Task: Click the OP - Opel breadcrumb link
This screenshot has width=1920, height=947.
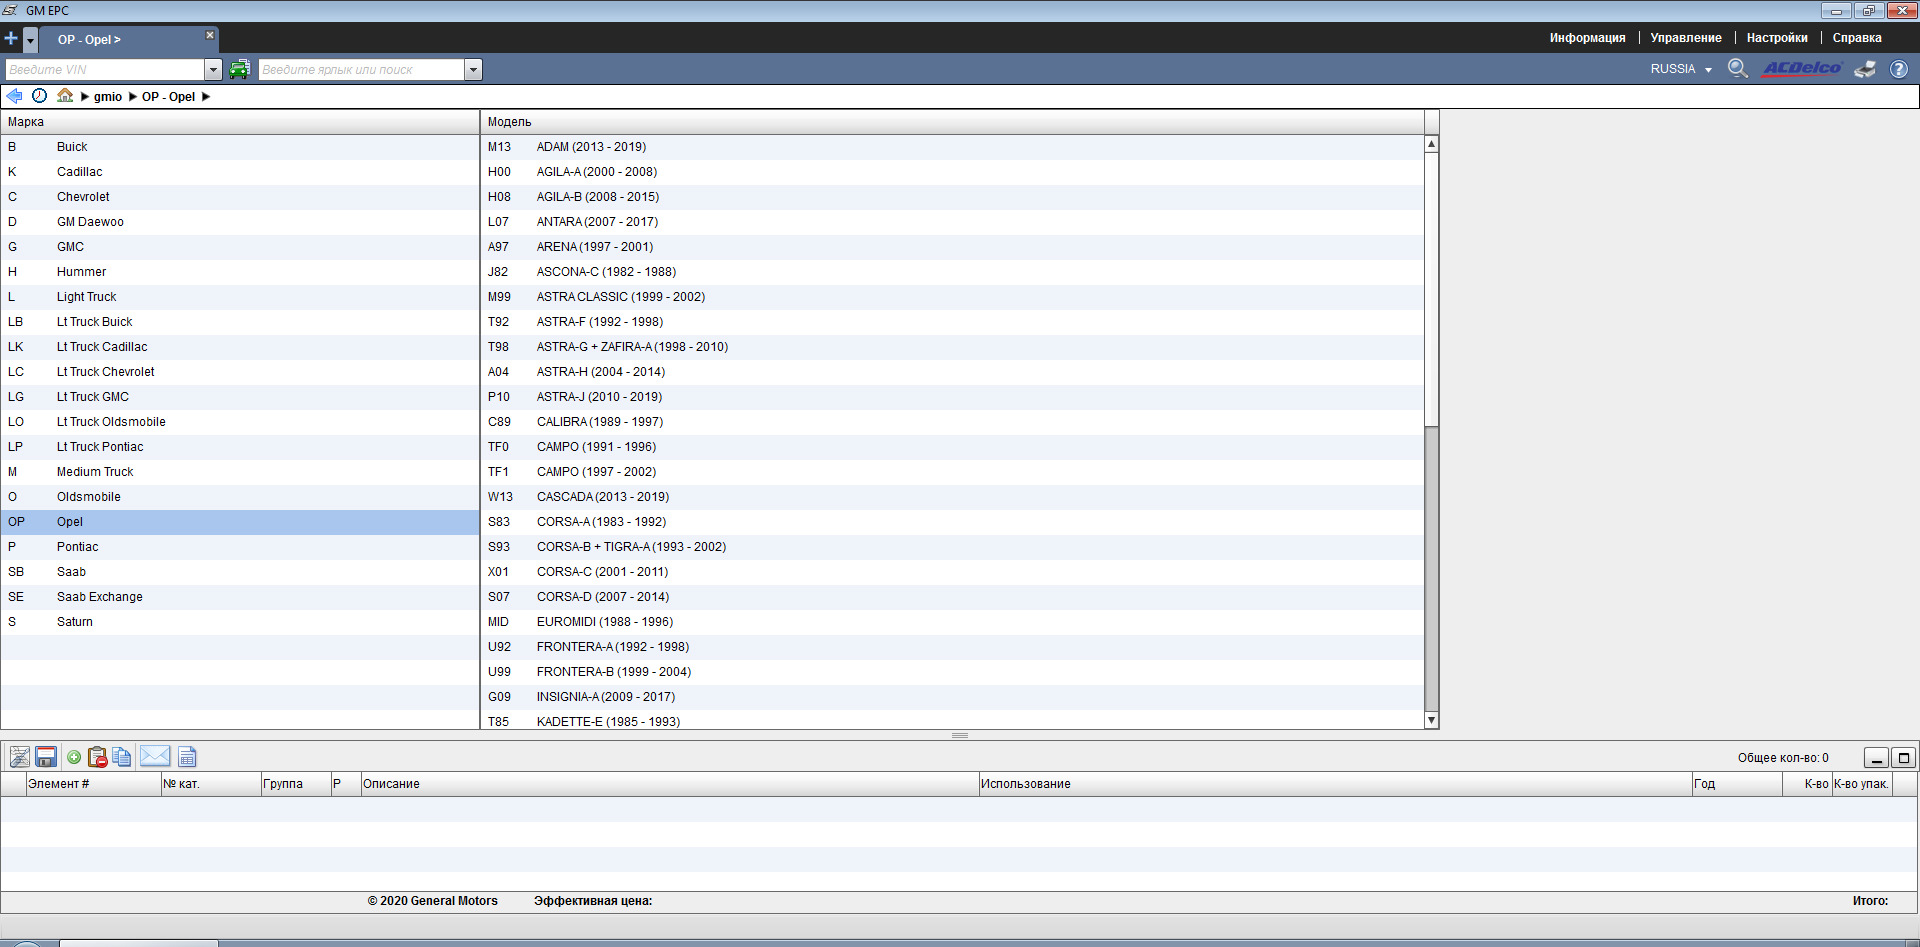Action: 168,97
